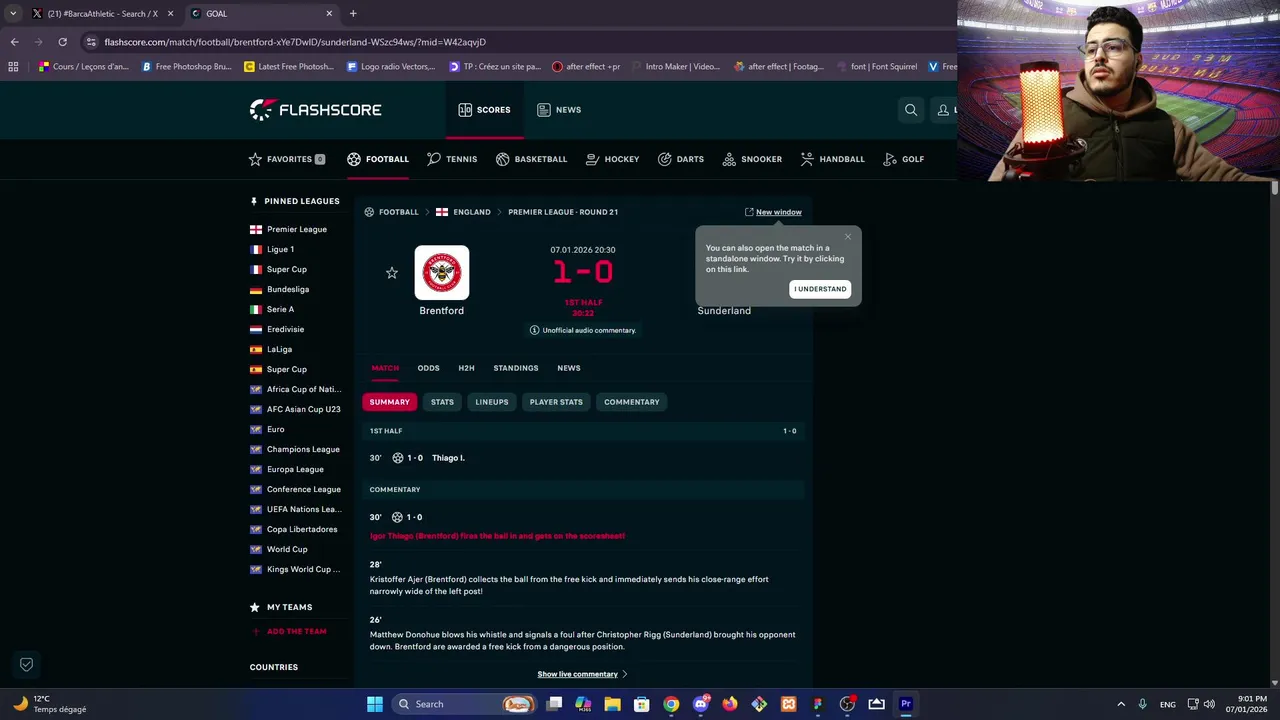Select Hockey sport

click(612, 159)
